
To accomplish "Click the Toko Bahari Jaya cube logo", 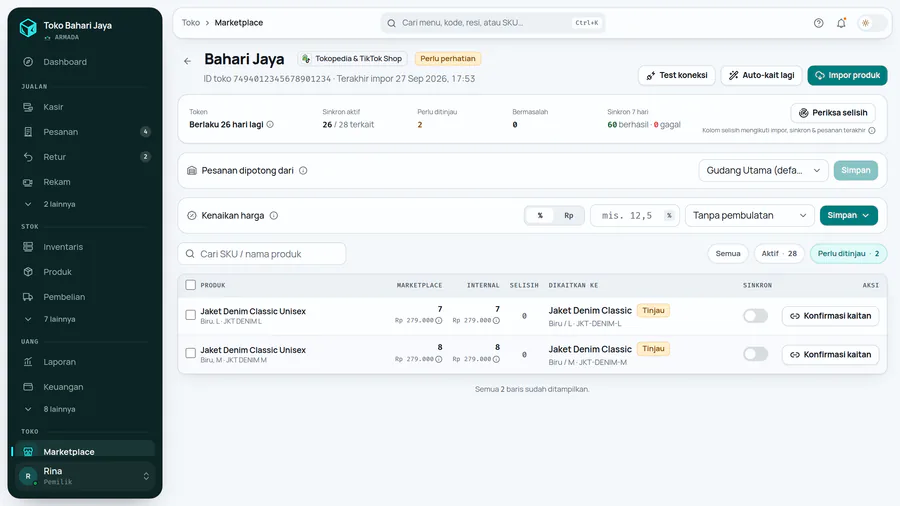I will (x=28, y=27).
